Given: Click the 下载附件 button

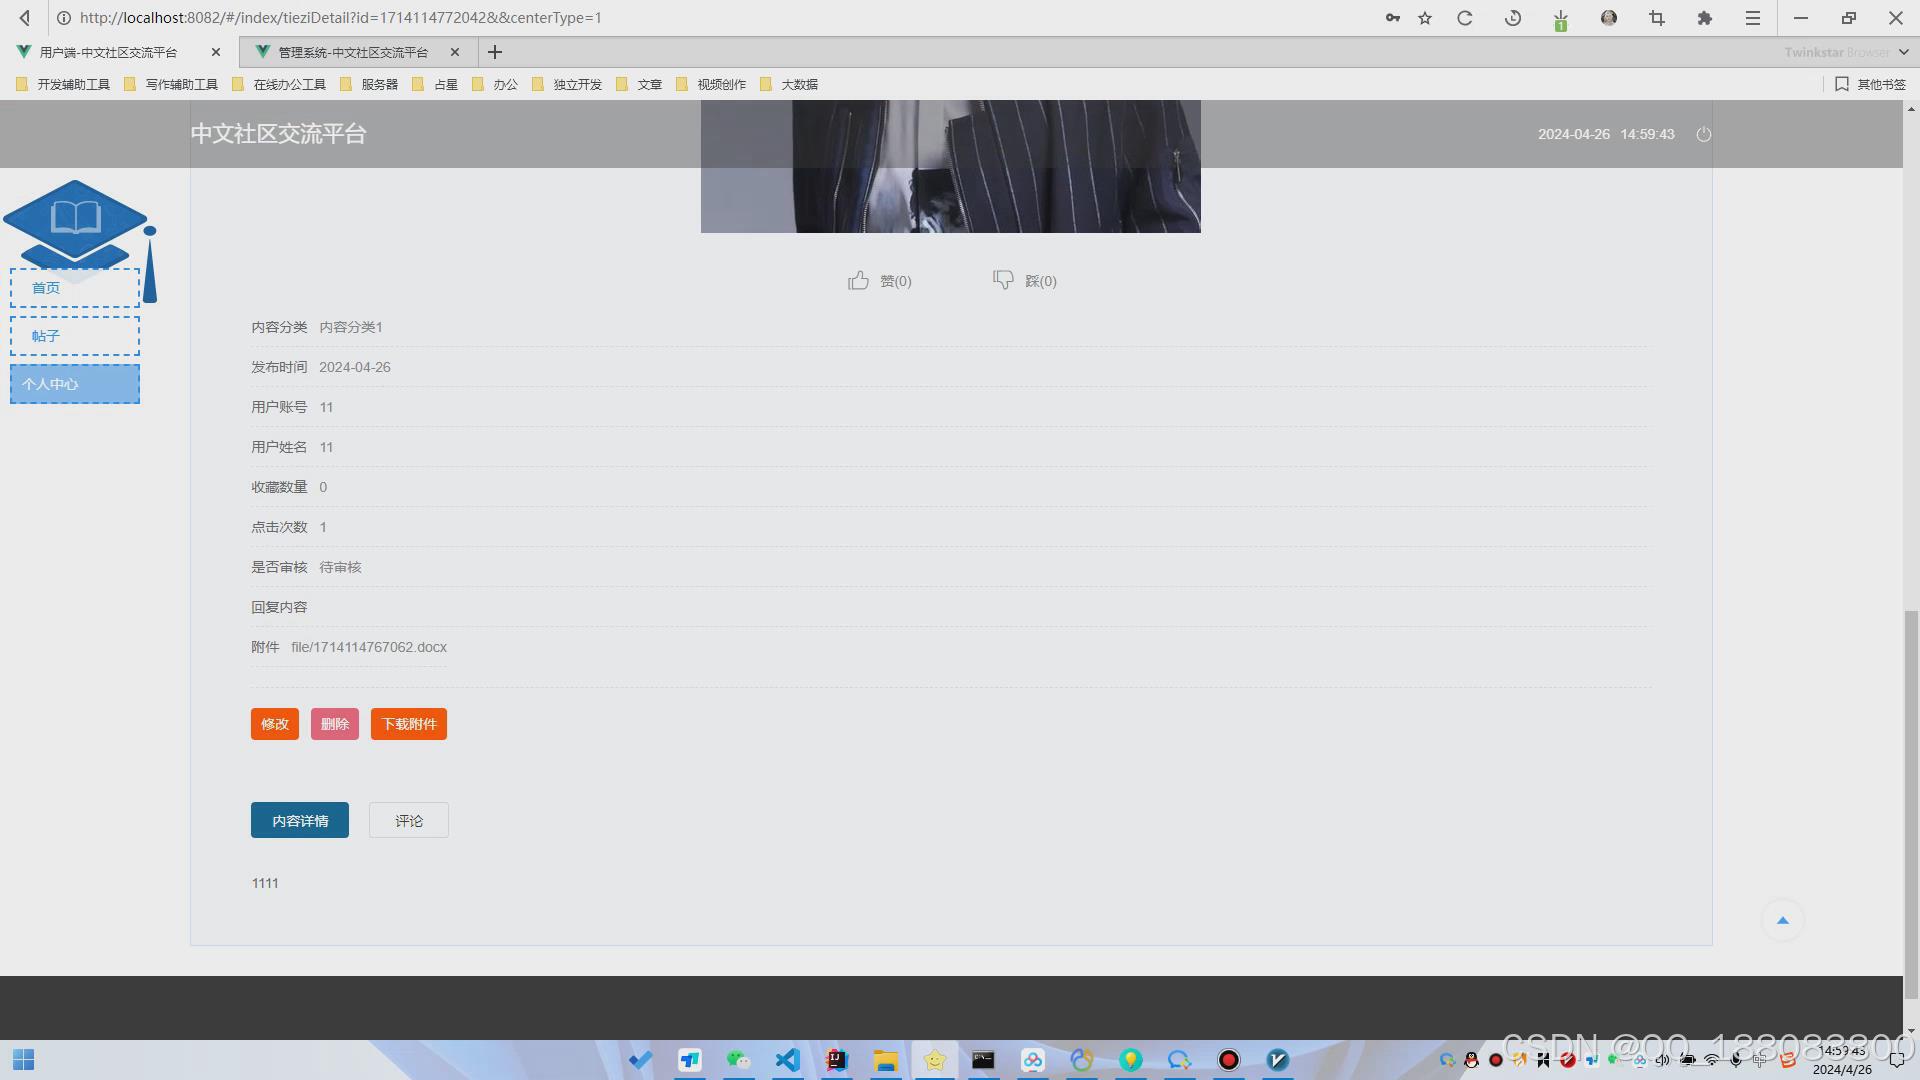Looking at the screenshot, I should point(408,724).
